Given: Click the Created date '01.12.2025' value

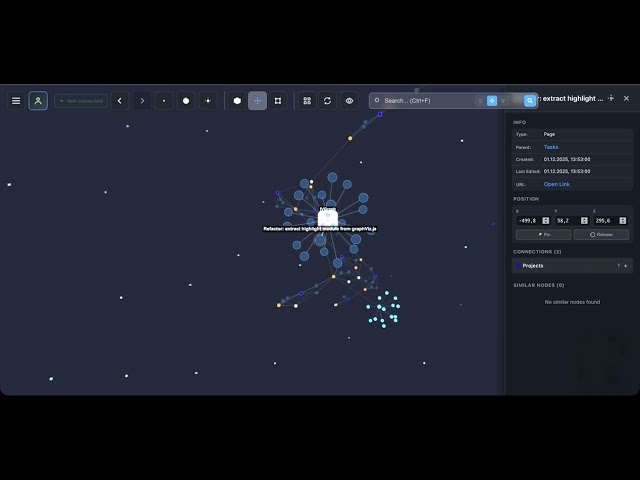Looking at the screenshot, I should pos(567,160).
